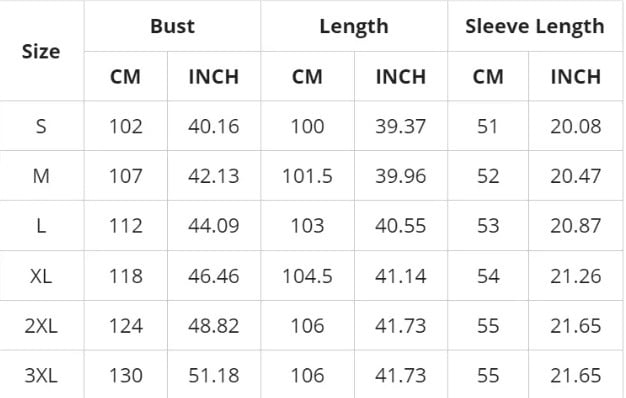
Task: Select the length inch value 40.55
Action: coord(400,226)
